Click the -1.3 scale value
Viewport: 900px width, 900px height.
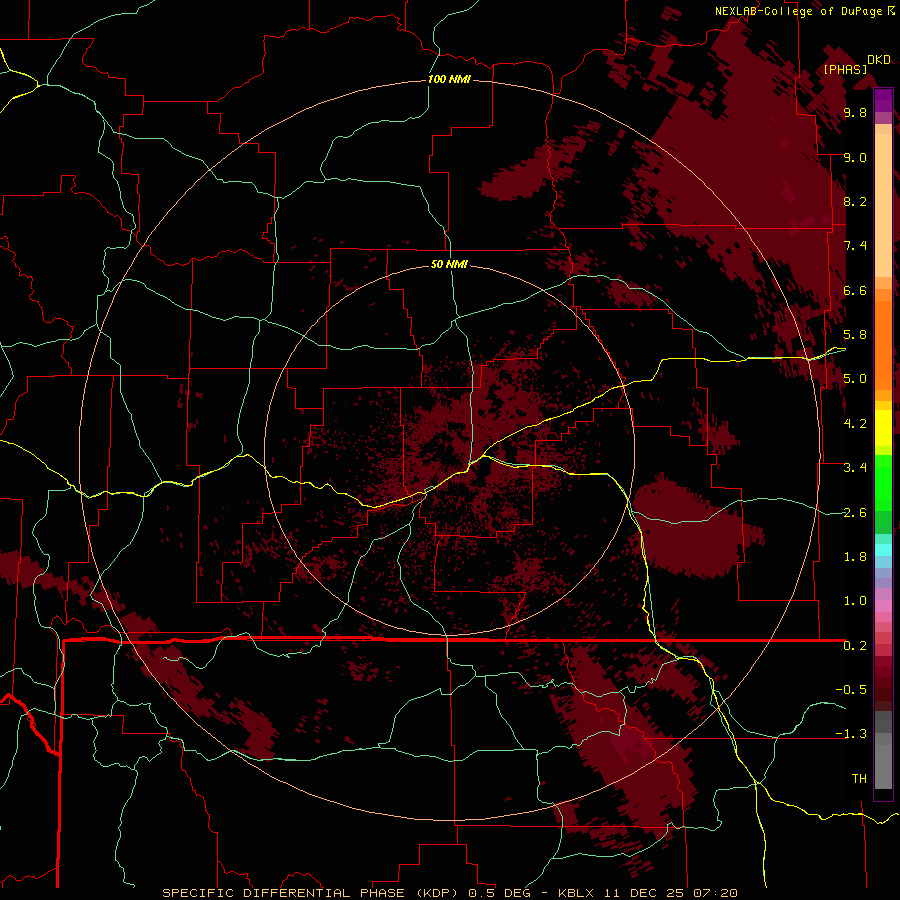coord(851,734)
